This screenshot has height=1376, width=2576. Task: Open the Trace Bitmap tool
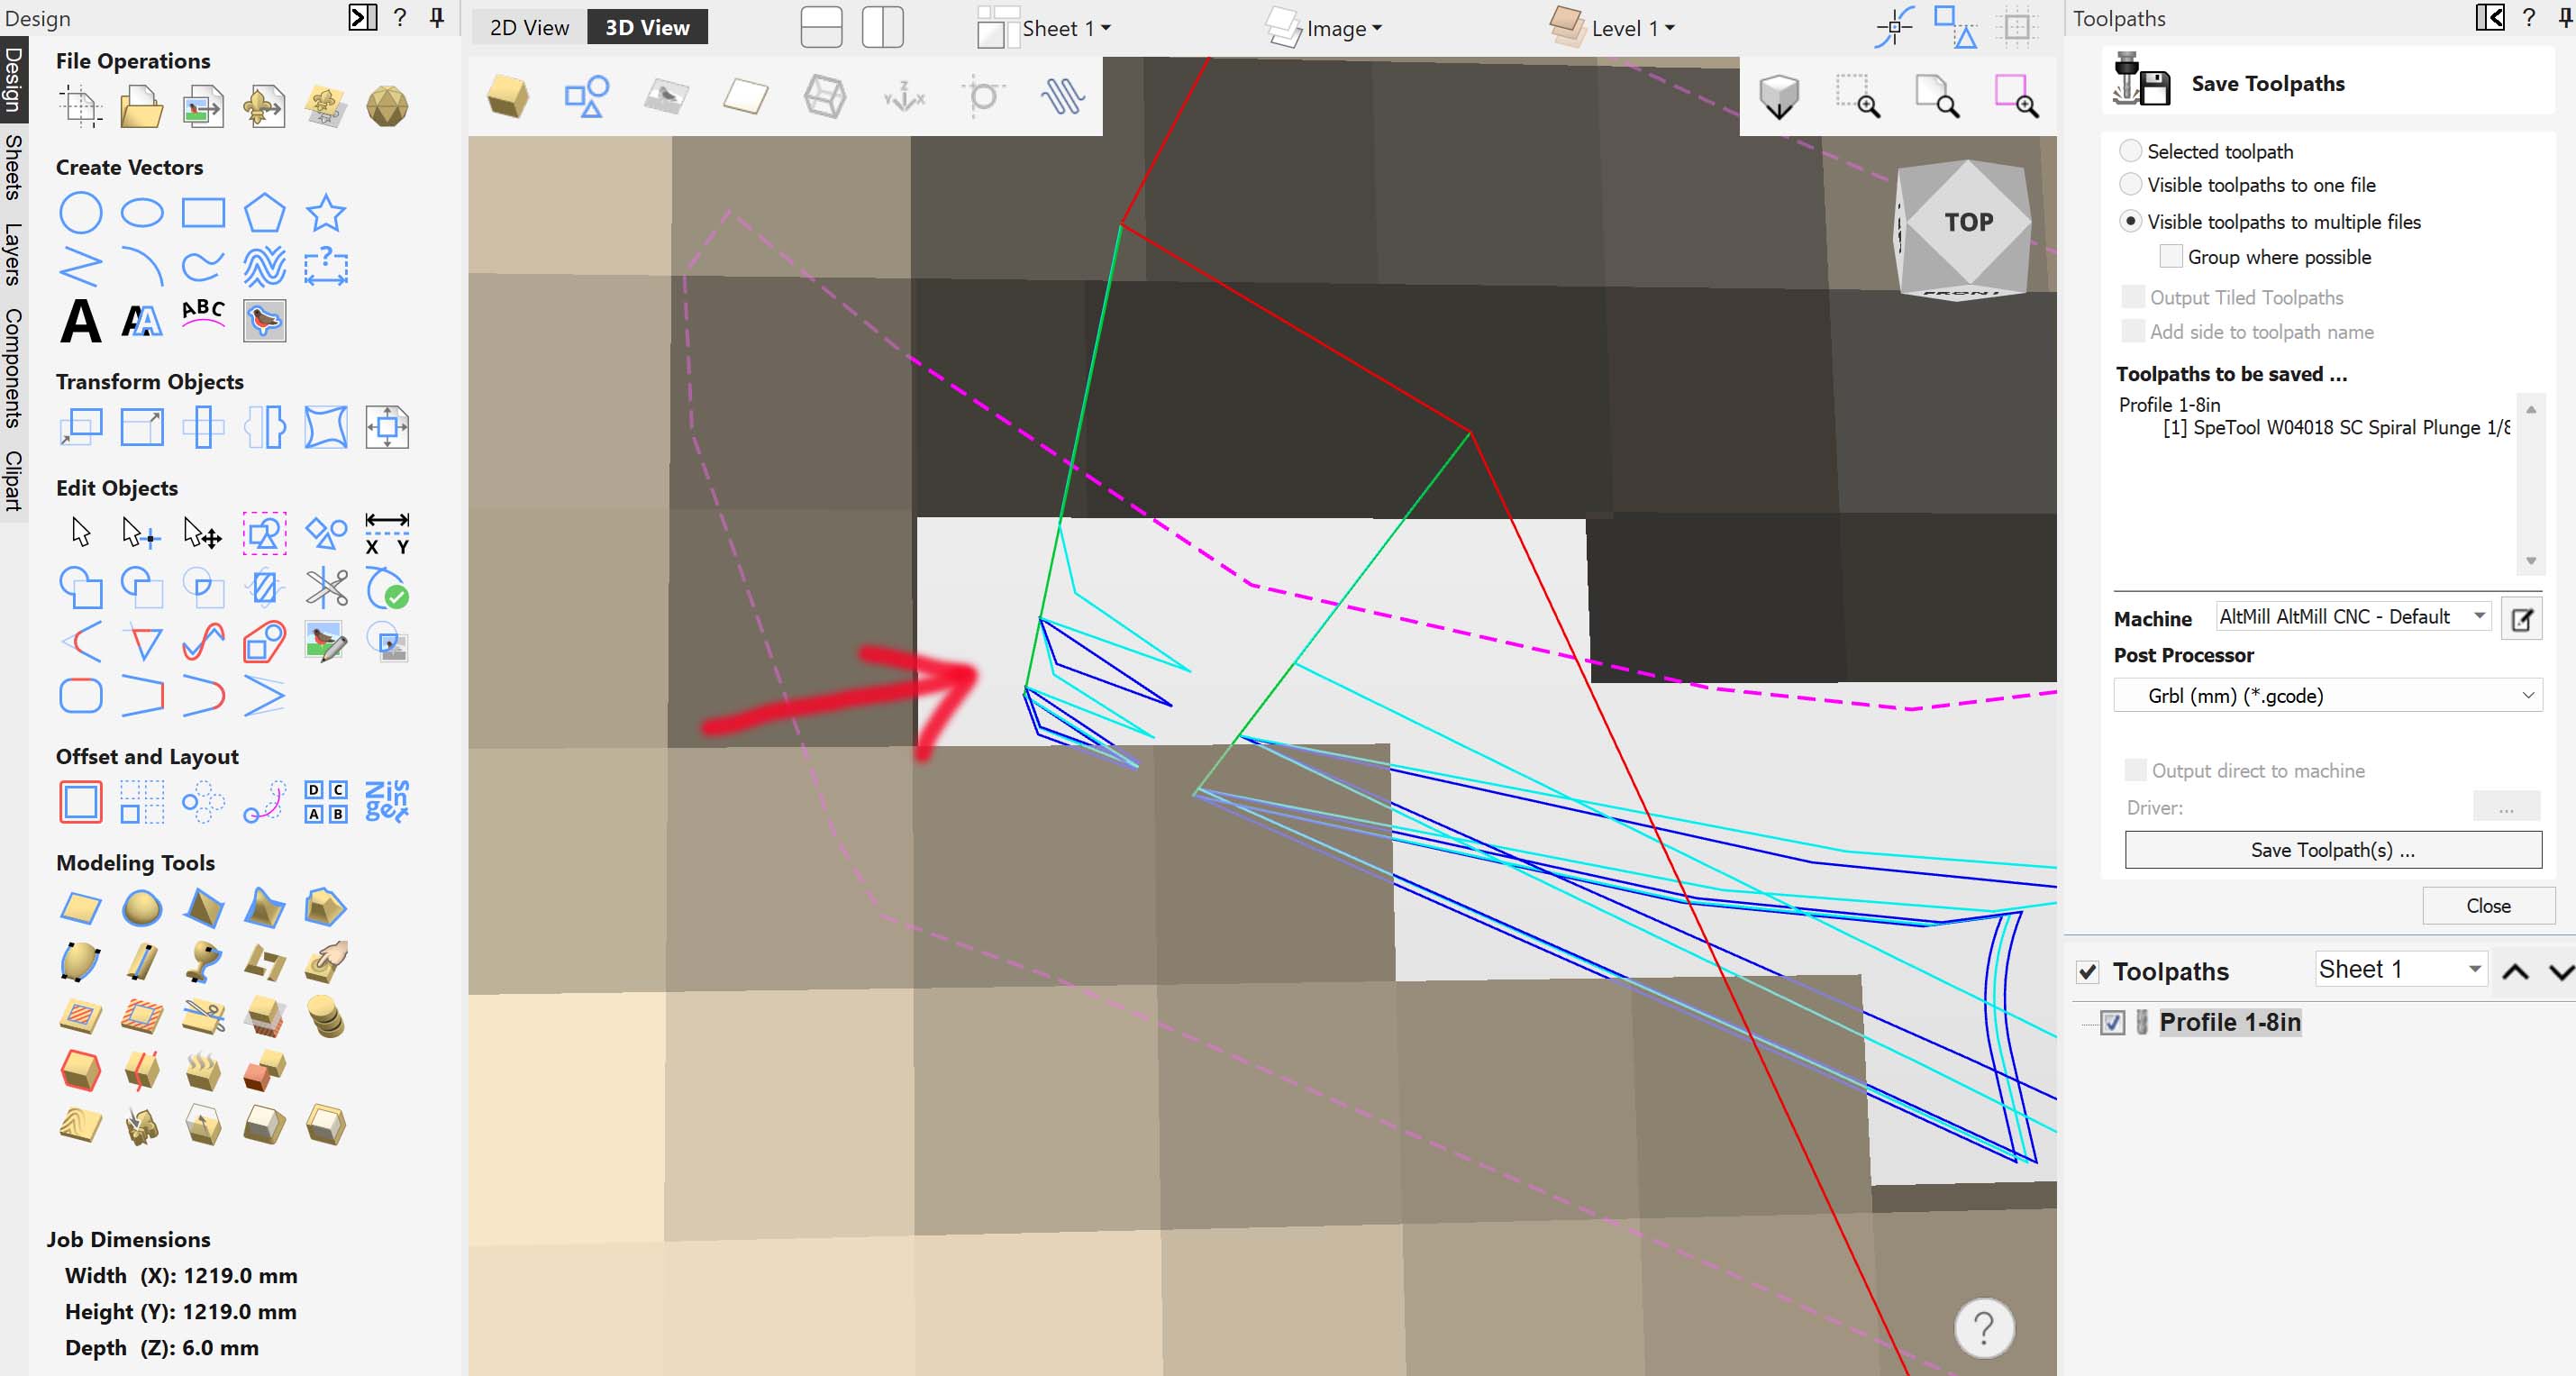pos(264,321)
